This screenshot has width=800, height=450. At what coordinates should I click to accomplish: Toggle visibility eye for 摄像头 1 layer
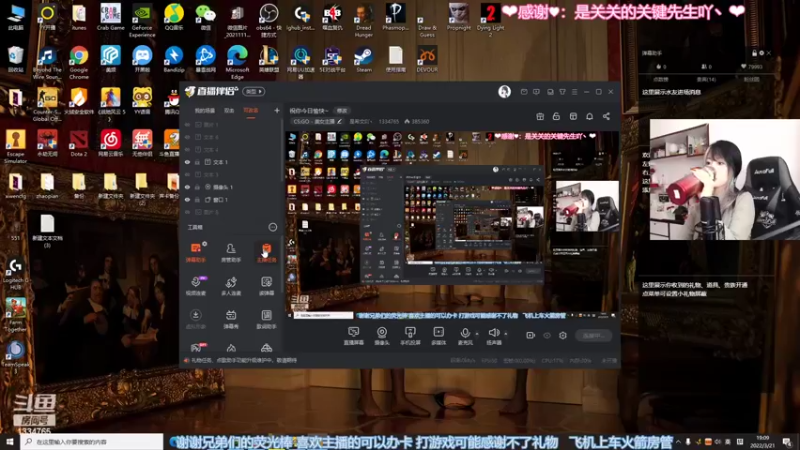187,187
